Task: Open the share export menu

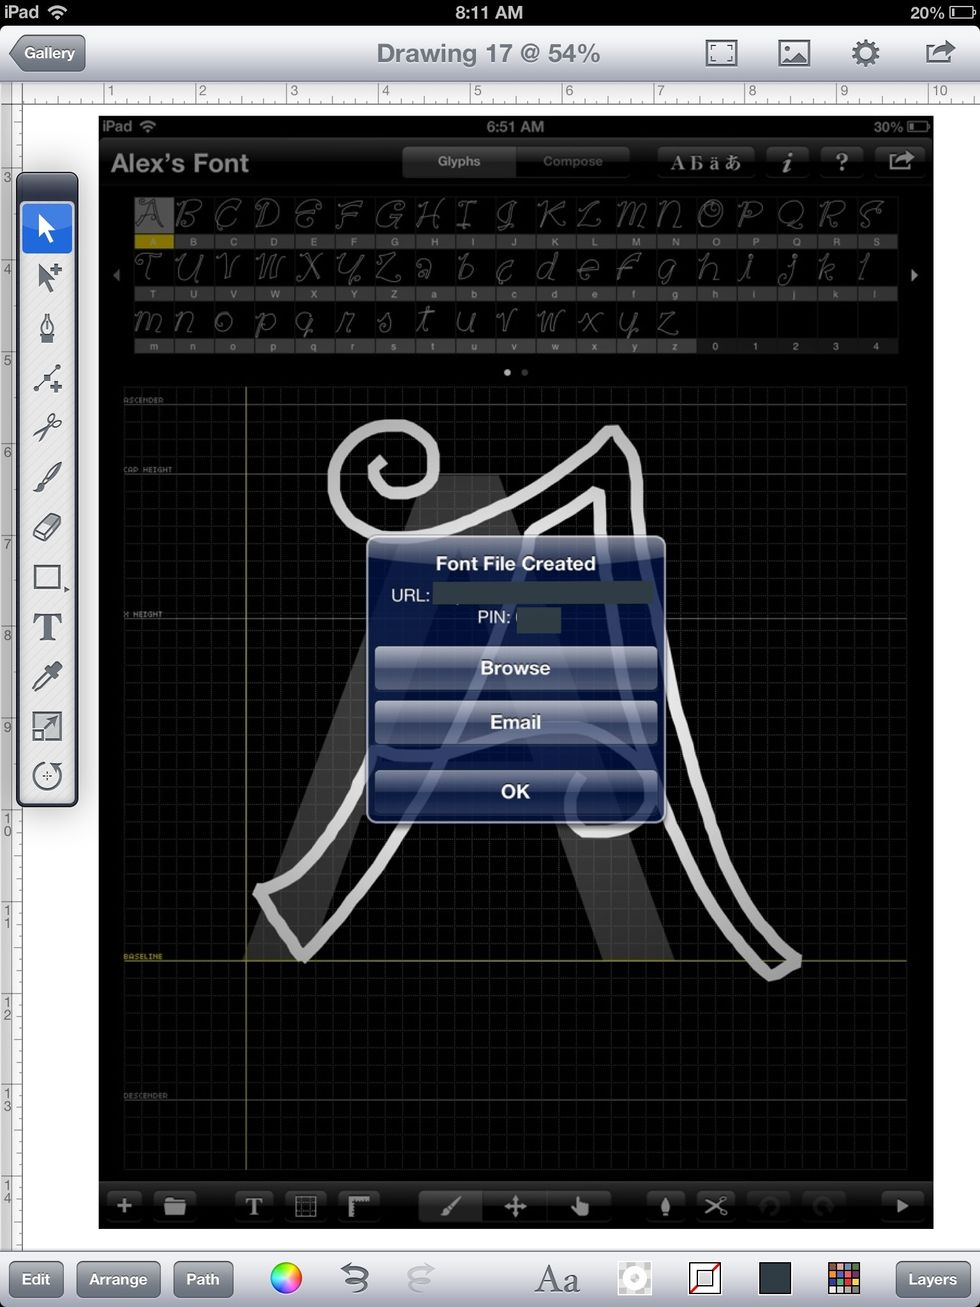Action: pos(939,53)
